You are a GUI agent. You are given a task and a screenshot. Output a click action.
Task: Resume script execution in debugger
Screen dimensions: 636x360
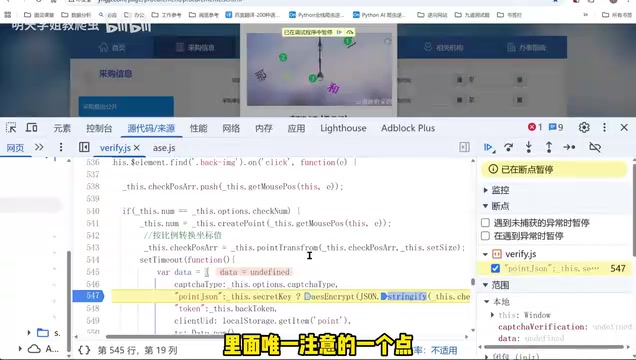click(489, 148)
